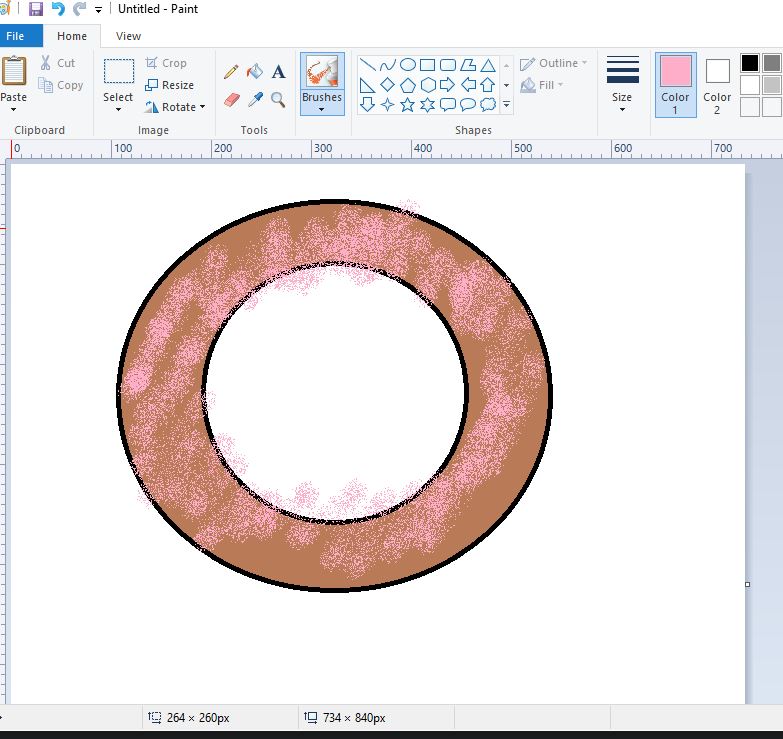The height and width of the screenshot is (739, 783).
Task: Switch to the Home tab
Action: tap(72, 36)
